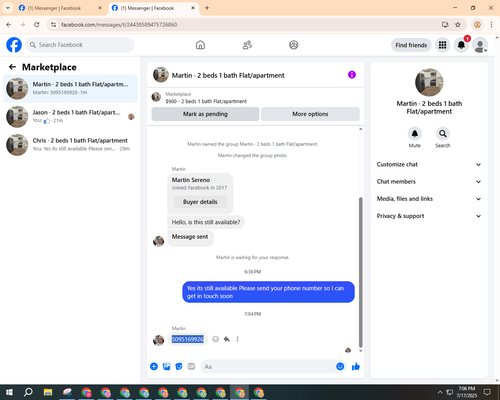This screenshot has height=400, width=500.
Task: Open the notifications bell in the top bar
Action: pyautogui.click(x=461, y=45)
